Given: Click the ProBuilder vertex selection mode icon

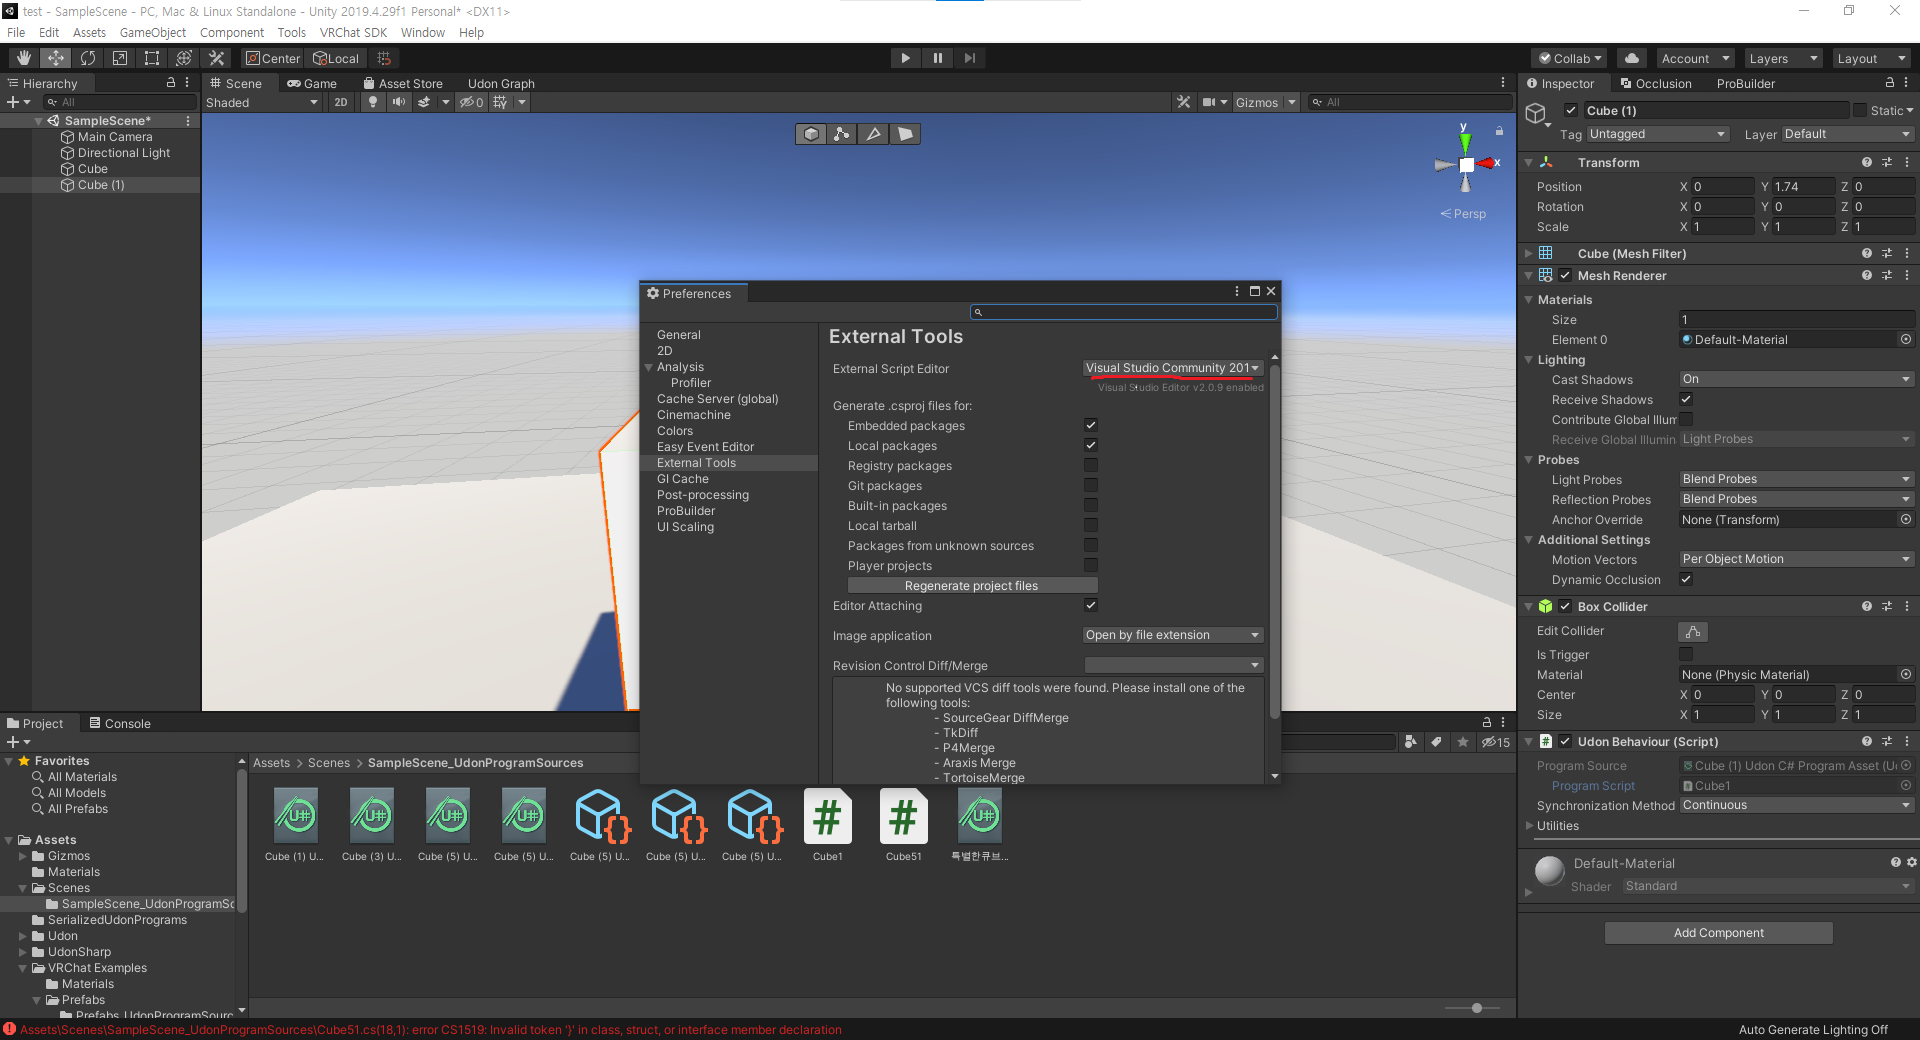Looking at the screenshot, I should [x=842, y=134].
